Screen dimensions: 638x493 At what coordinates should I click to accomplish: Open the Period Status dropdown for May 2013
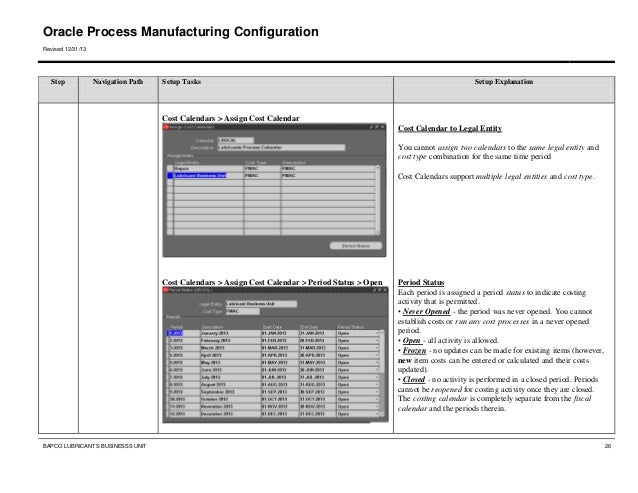[357, 362]
